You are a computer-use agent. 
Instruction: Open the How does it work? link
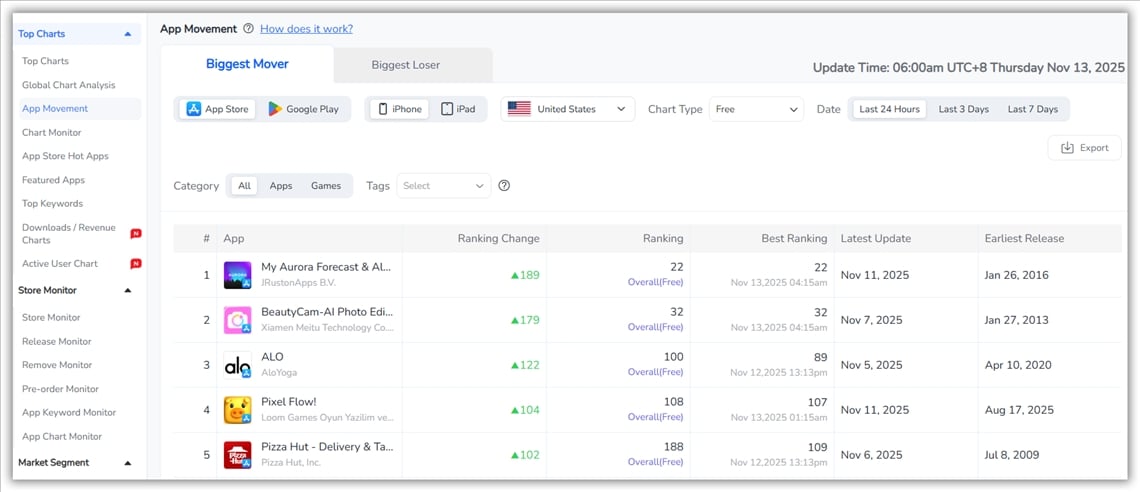click(x=306, y=29)
